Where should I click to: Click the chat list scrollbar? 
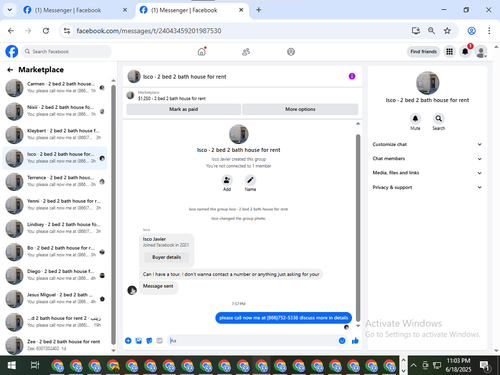(113, 214)
